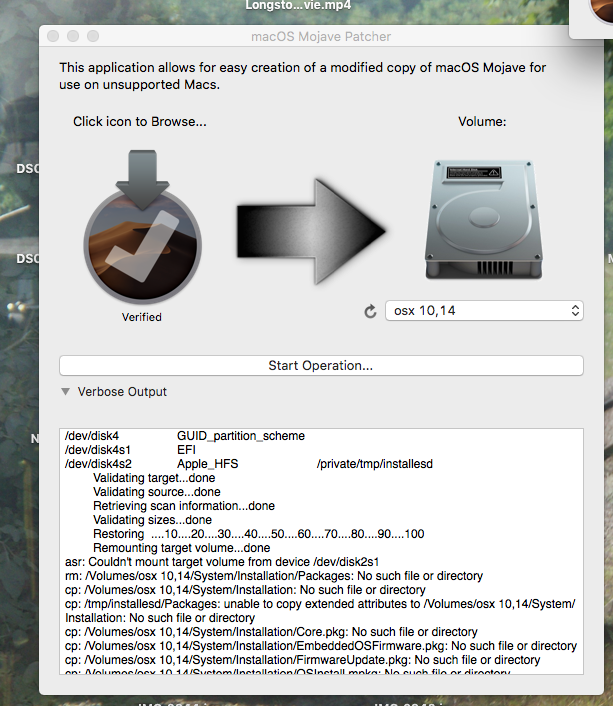Click the 'Volume:' label

point(482,122)
